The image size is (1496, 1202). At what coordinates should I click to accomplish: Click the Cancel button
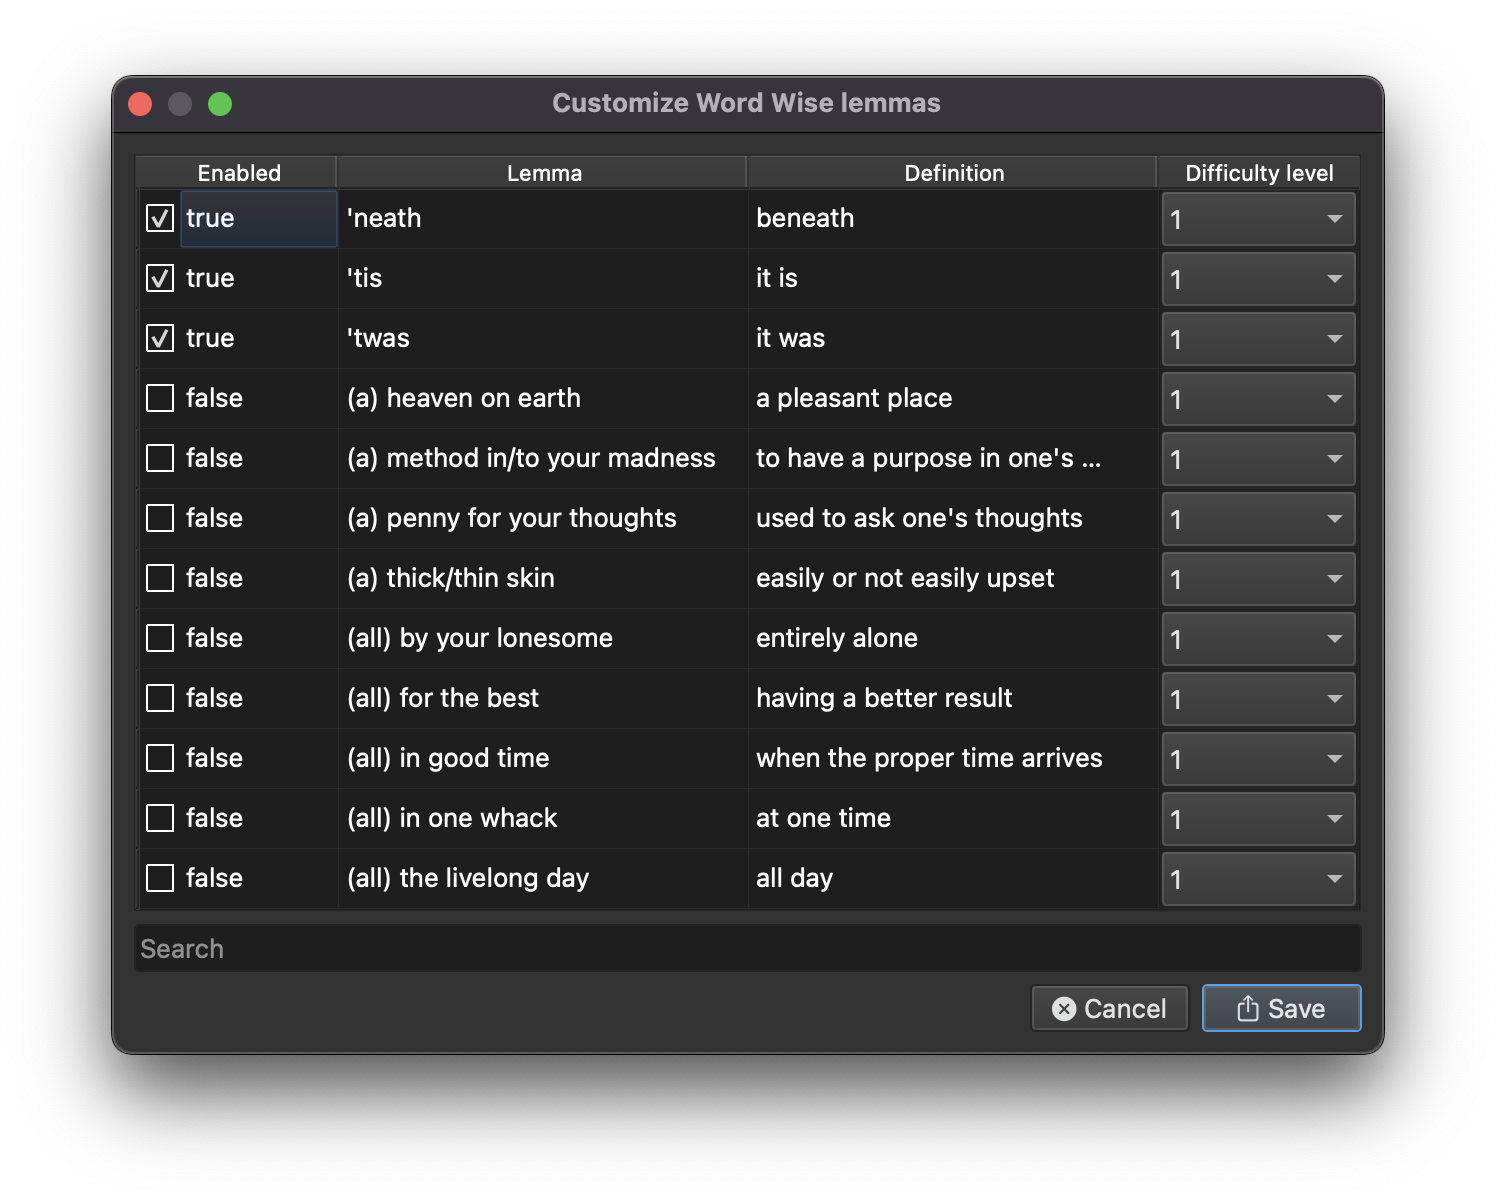[x=1109, y=1008]
